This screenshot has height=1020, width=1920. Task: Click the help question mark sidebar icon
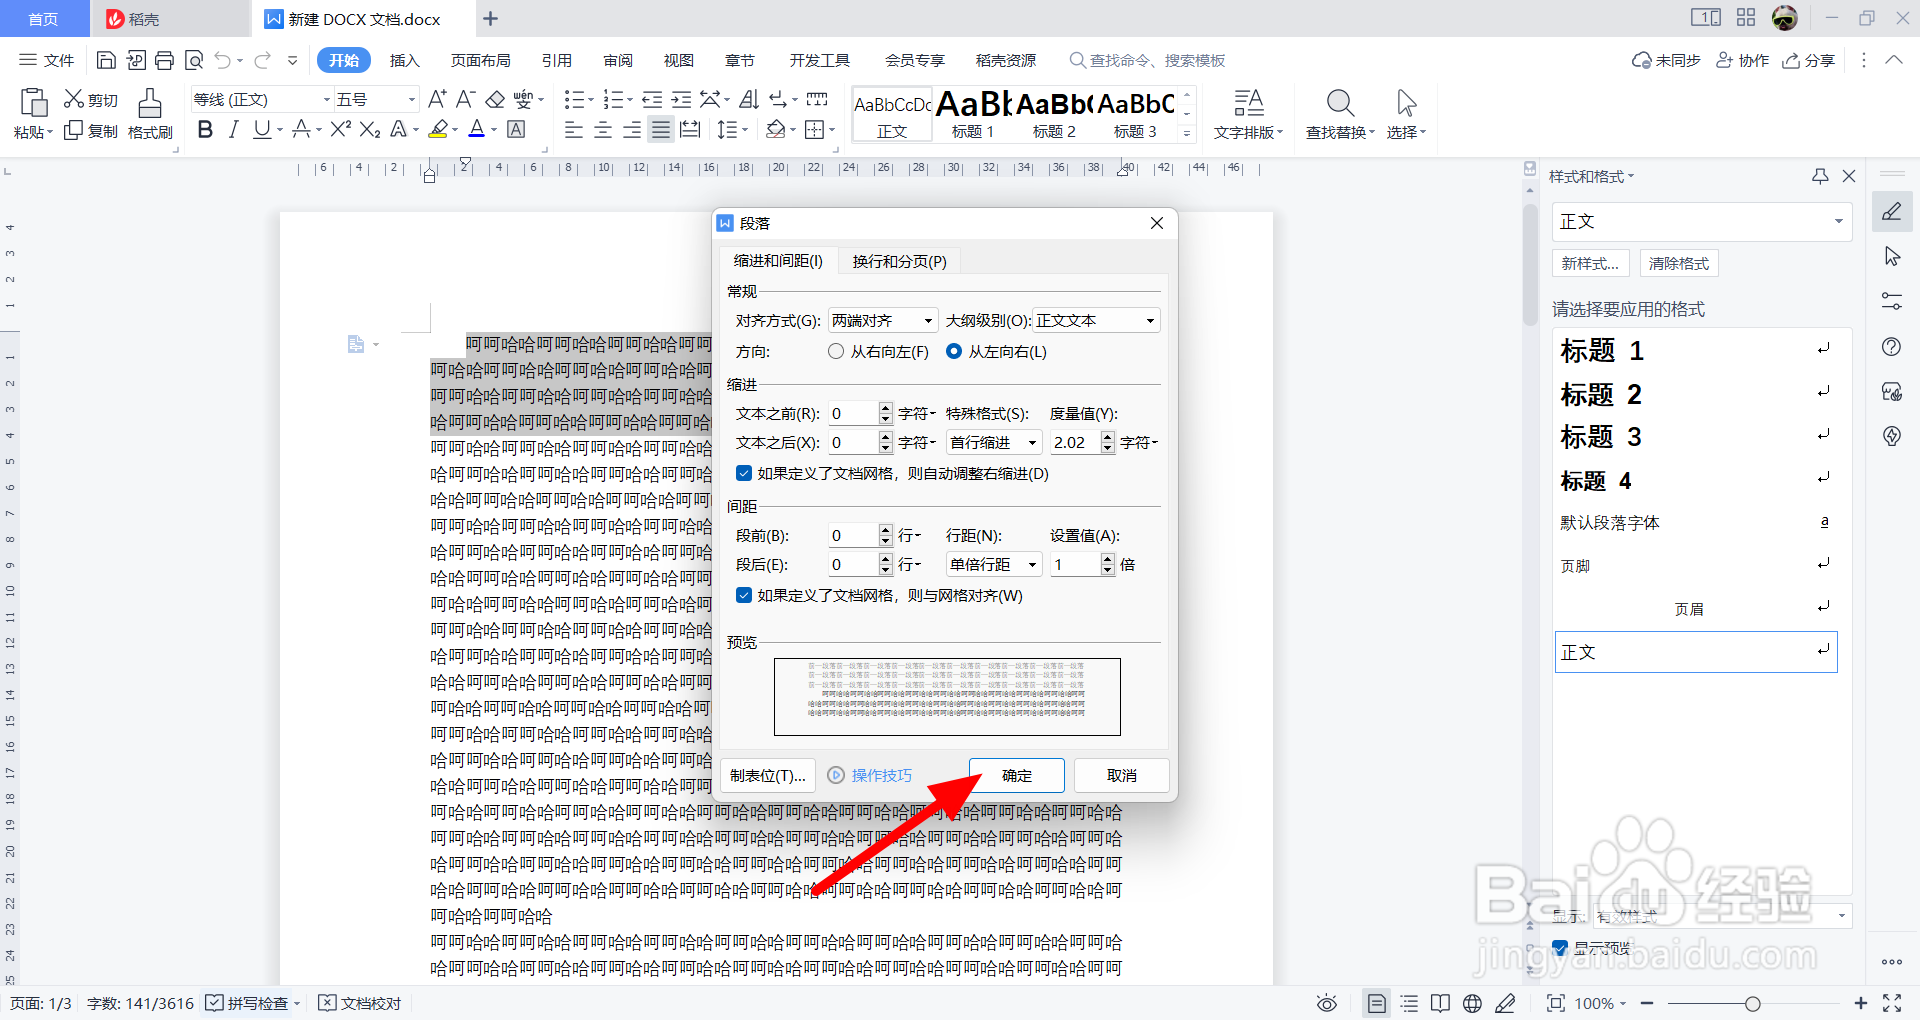1891,347
